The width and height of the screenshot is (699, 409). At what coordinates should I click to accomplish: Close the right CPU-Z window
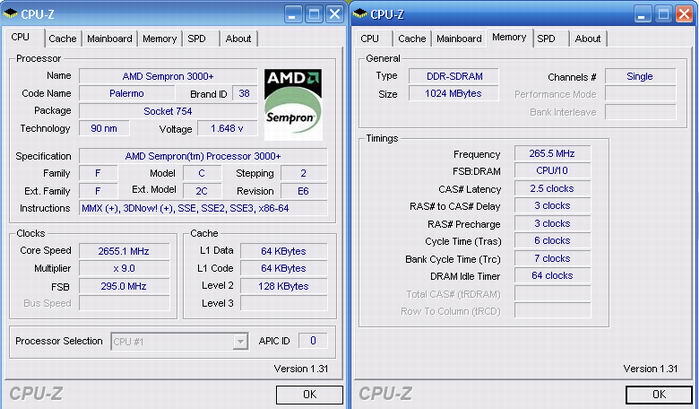[684, 14]
